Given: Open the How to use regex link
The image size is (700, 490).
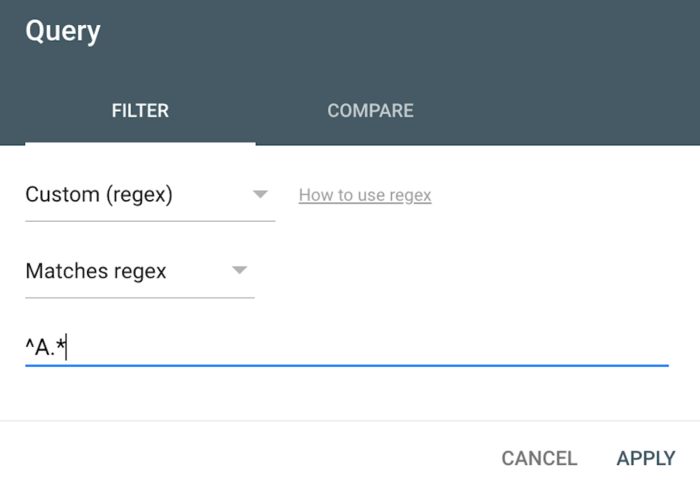Looking at the screenshot, I should coord(365,195).
